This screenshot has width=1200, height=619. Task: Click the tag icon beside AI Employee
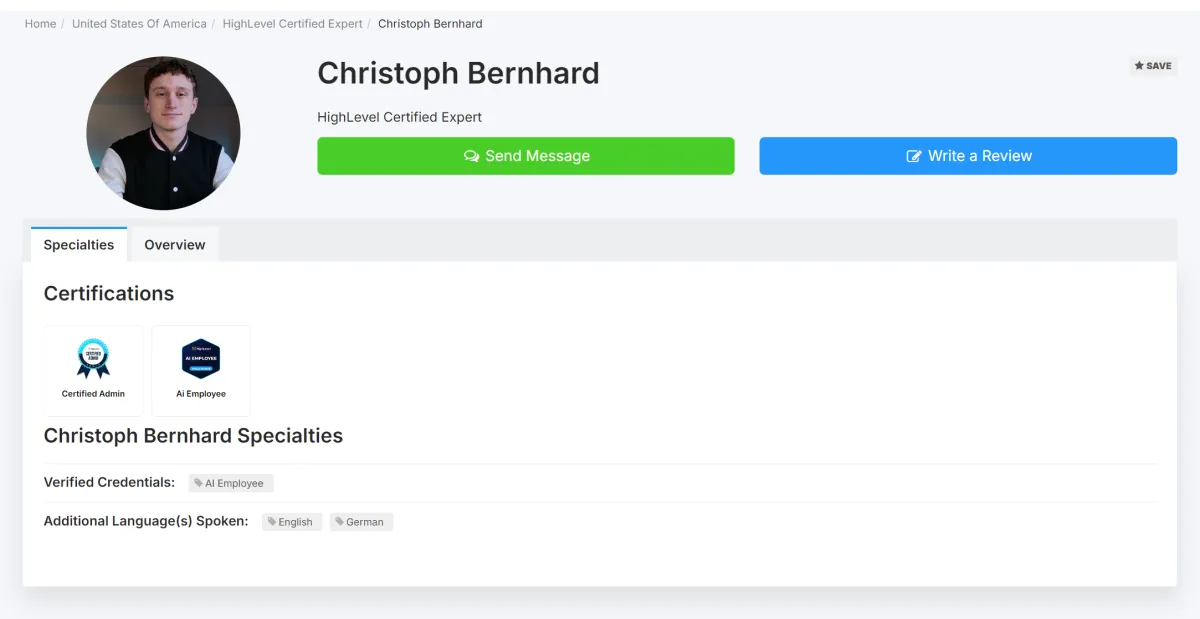coord(198,483)
